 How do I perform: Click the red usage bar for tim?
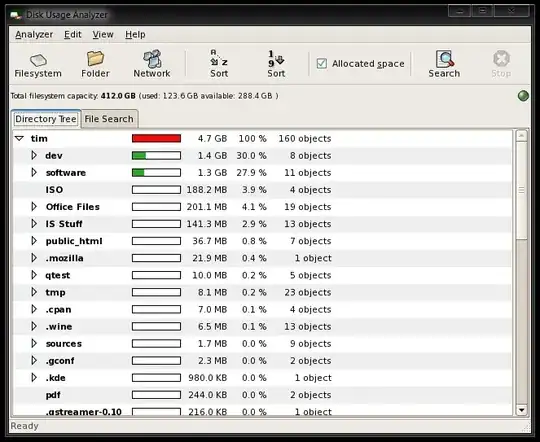pyautogui.click(x=156, y=138)
